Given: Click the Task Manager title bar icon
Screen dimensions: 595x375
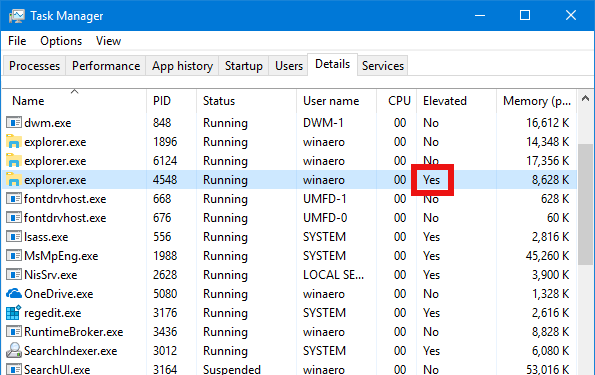Looking at the screenshot, I should coord(16,16).
